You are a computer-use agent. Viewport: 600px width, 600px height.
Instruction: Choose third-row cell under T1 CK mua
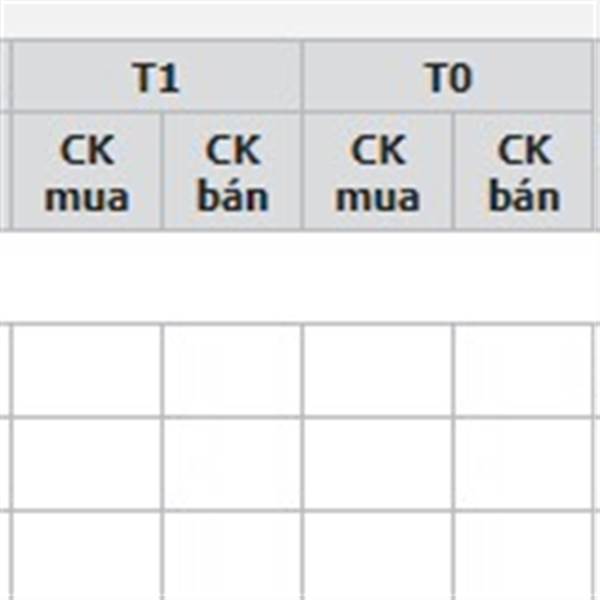87,556
